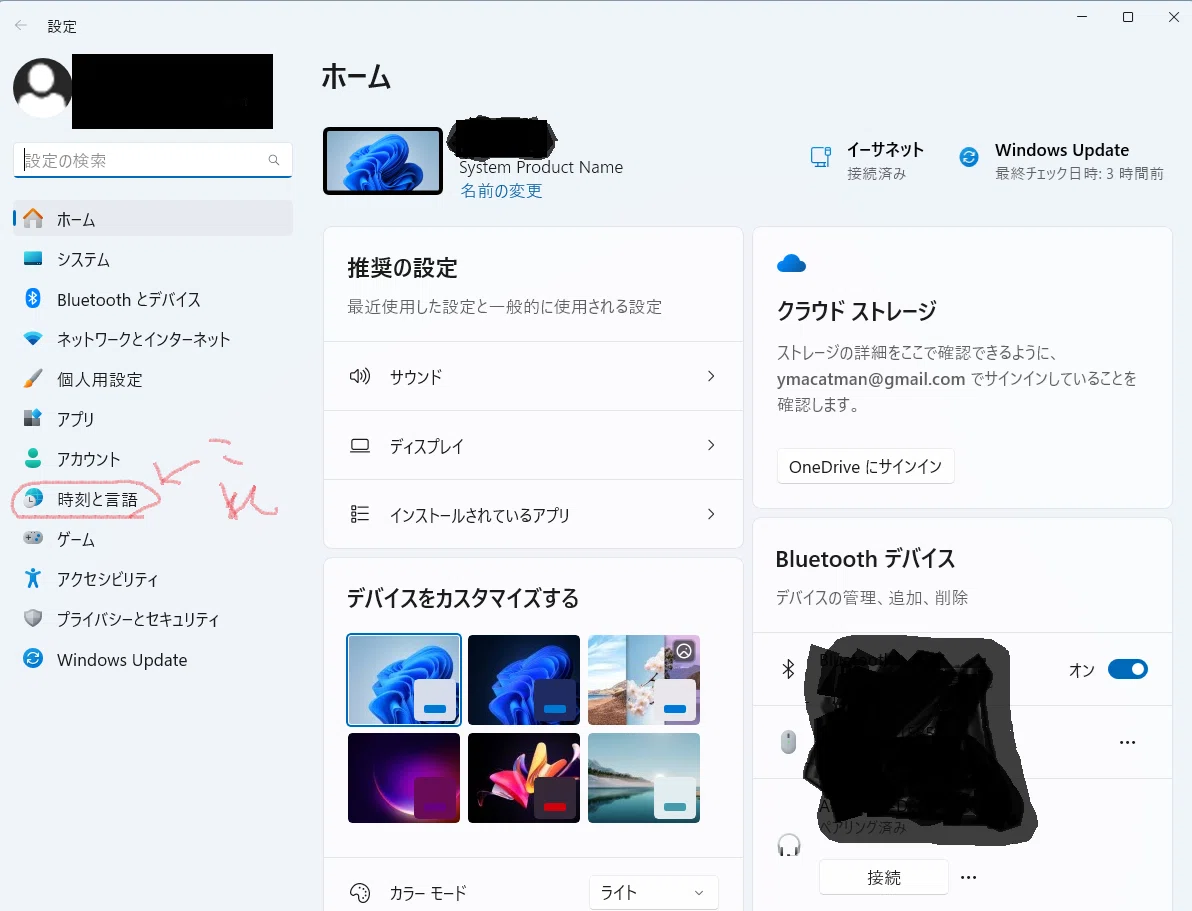
Task: Select the calm lake theme
Action: [644, 778]
